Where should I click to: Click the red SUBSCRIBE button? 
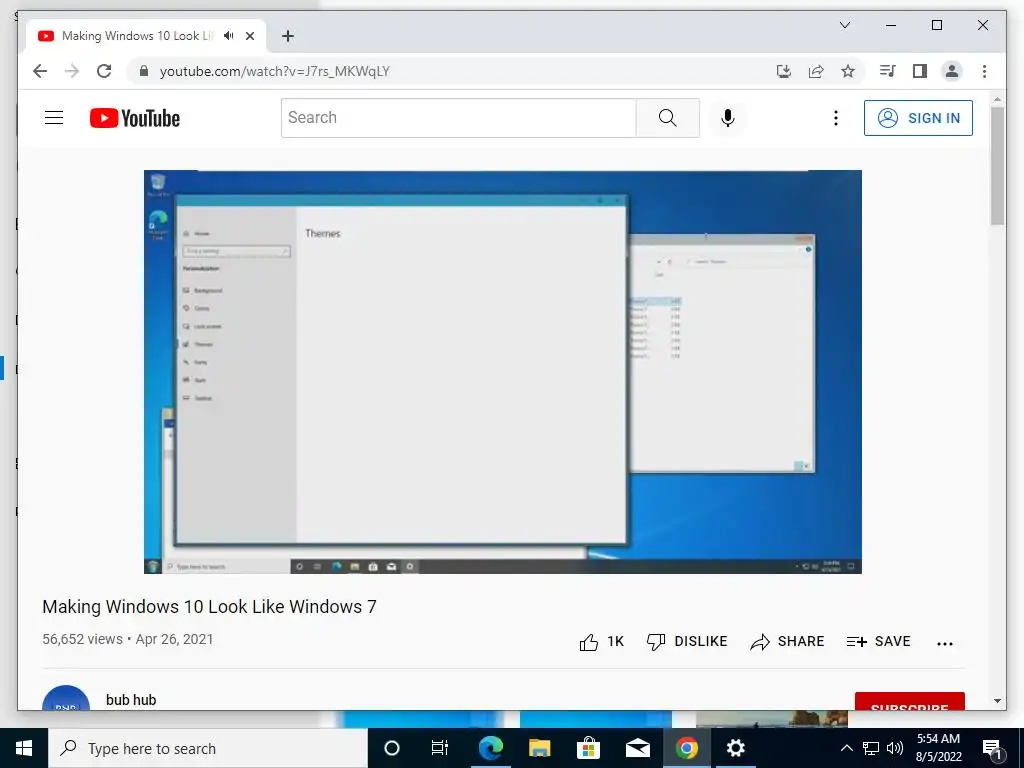tap(910, 701)
